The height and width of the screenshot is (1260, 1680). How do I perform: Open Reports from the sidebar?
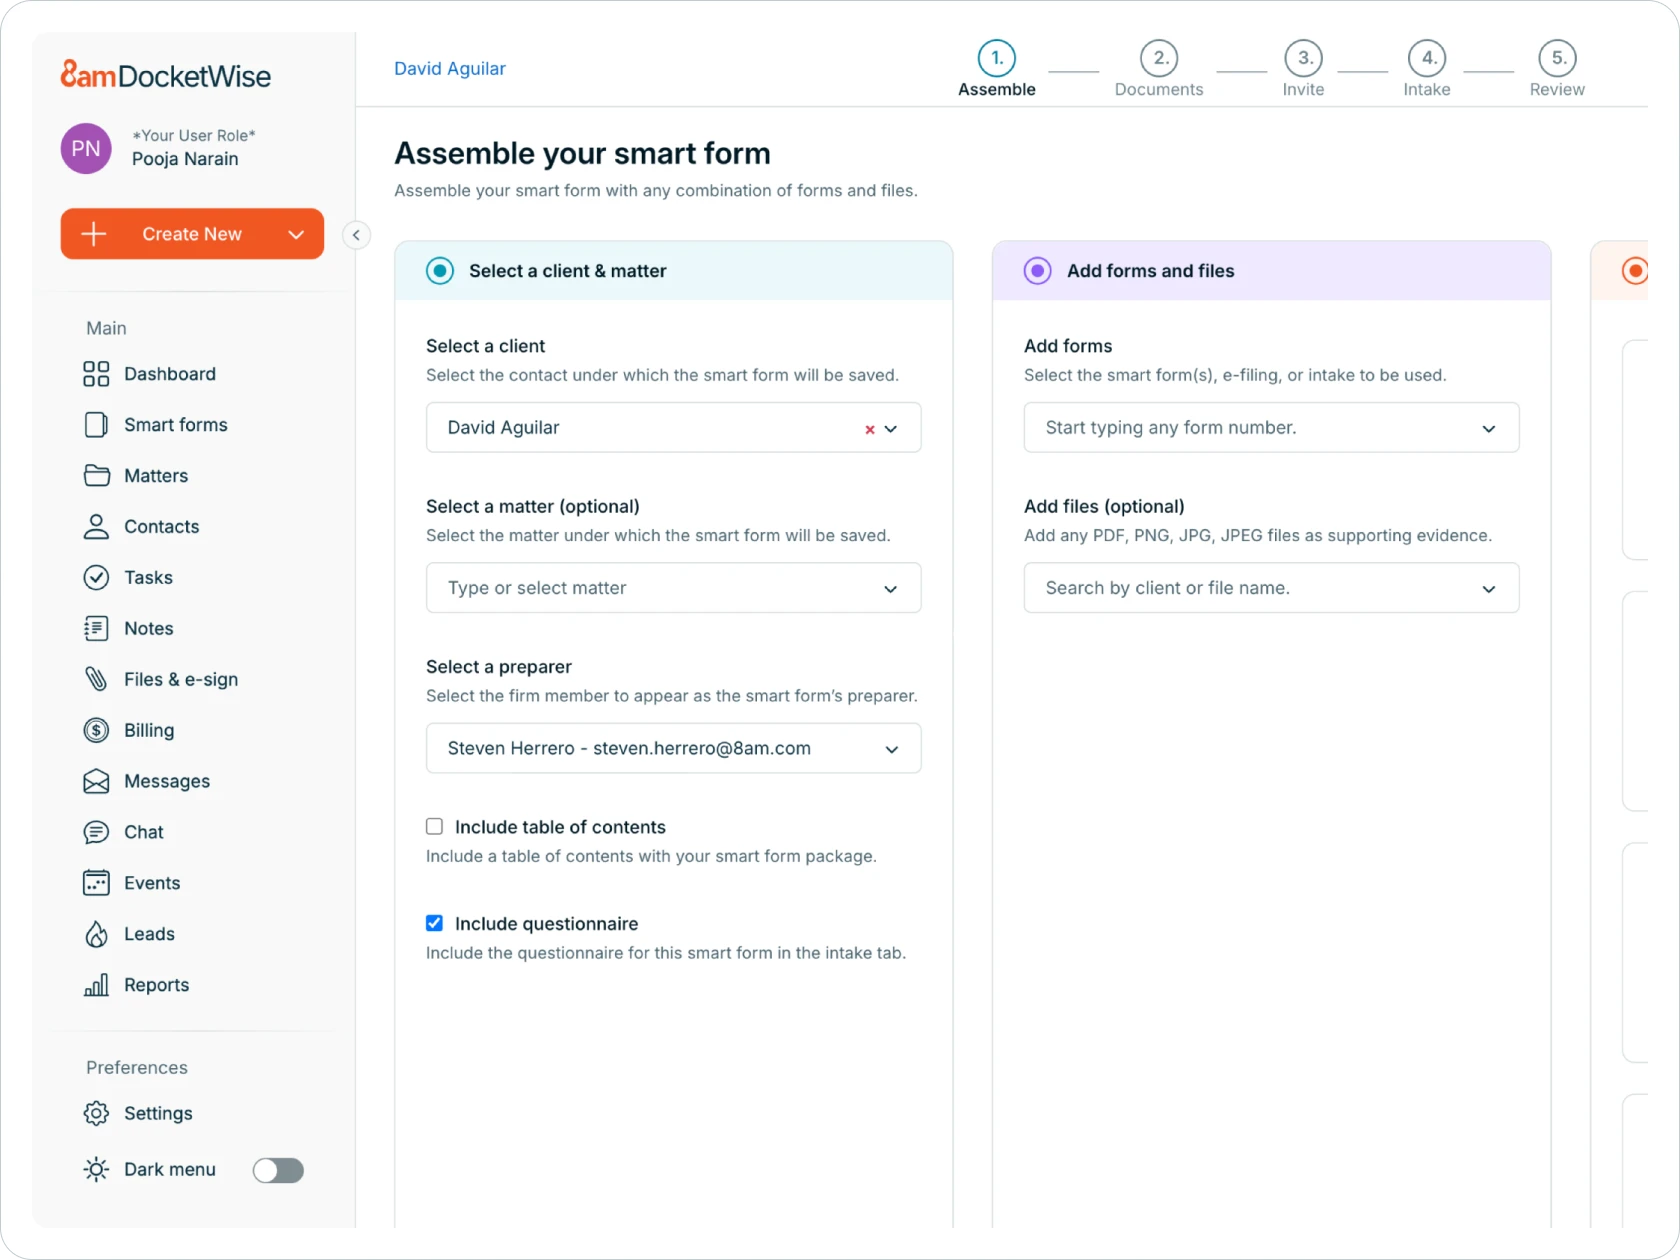157,985
